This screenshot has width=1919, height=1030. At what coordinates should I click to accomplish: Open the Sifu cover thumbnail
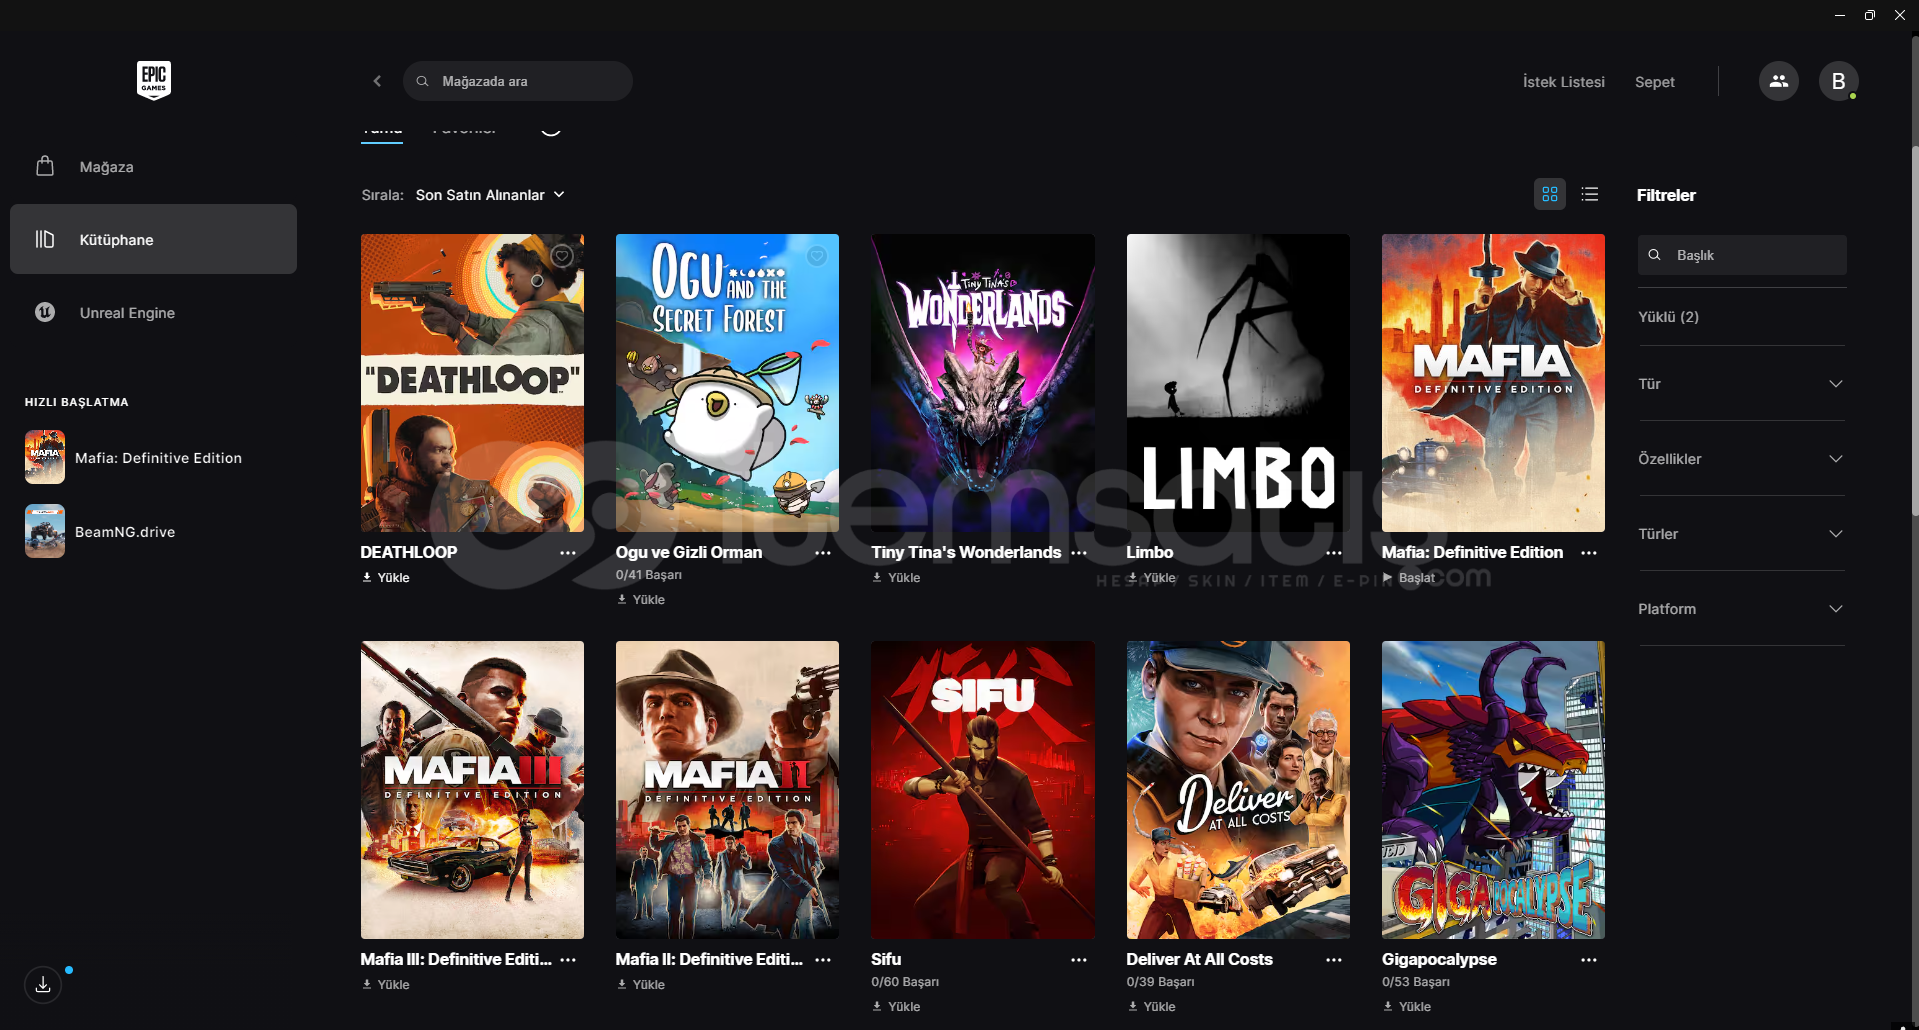[x=983, y=790]
